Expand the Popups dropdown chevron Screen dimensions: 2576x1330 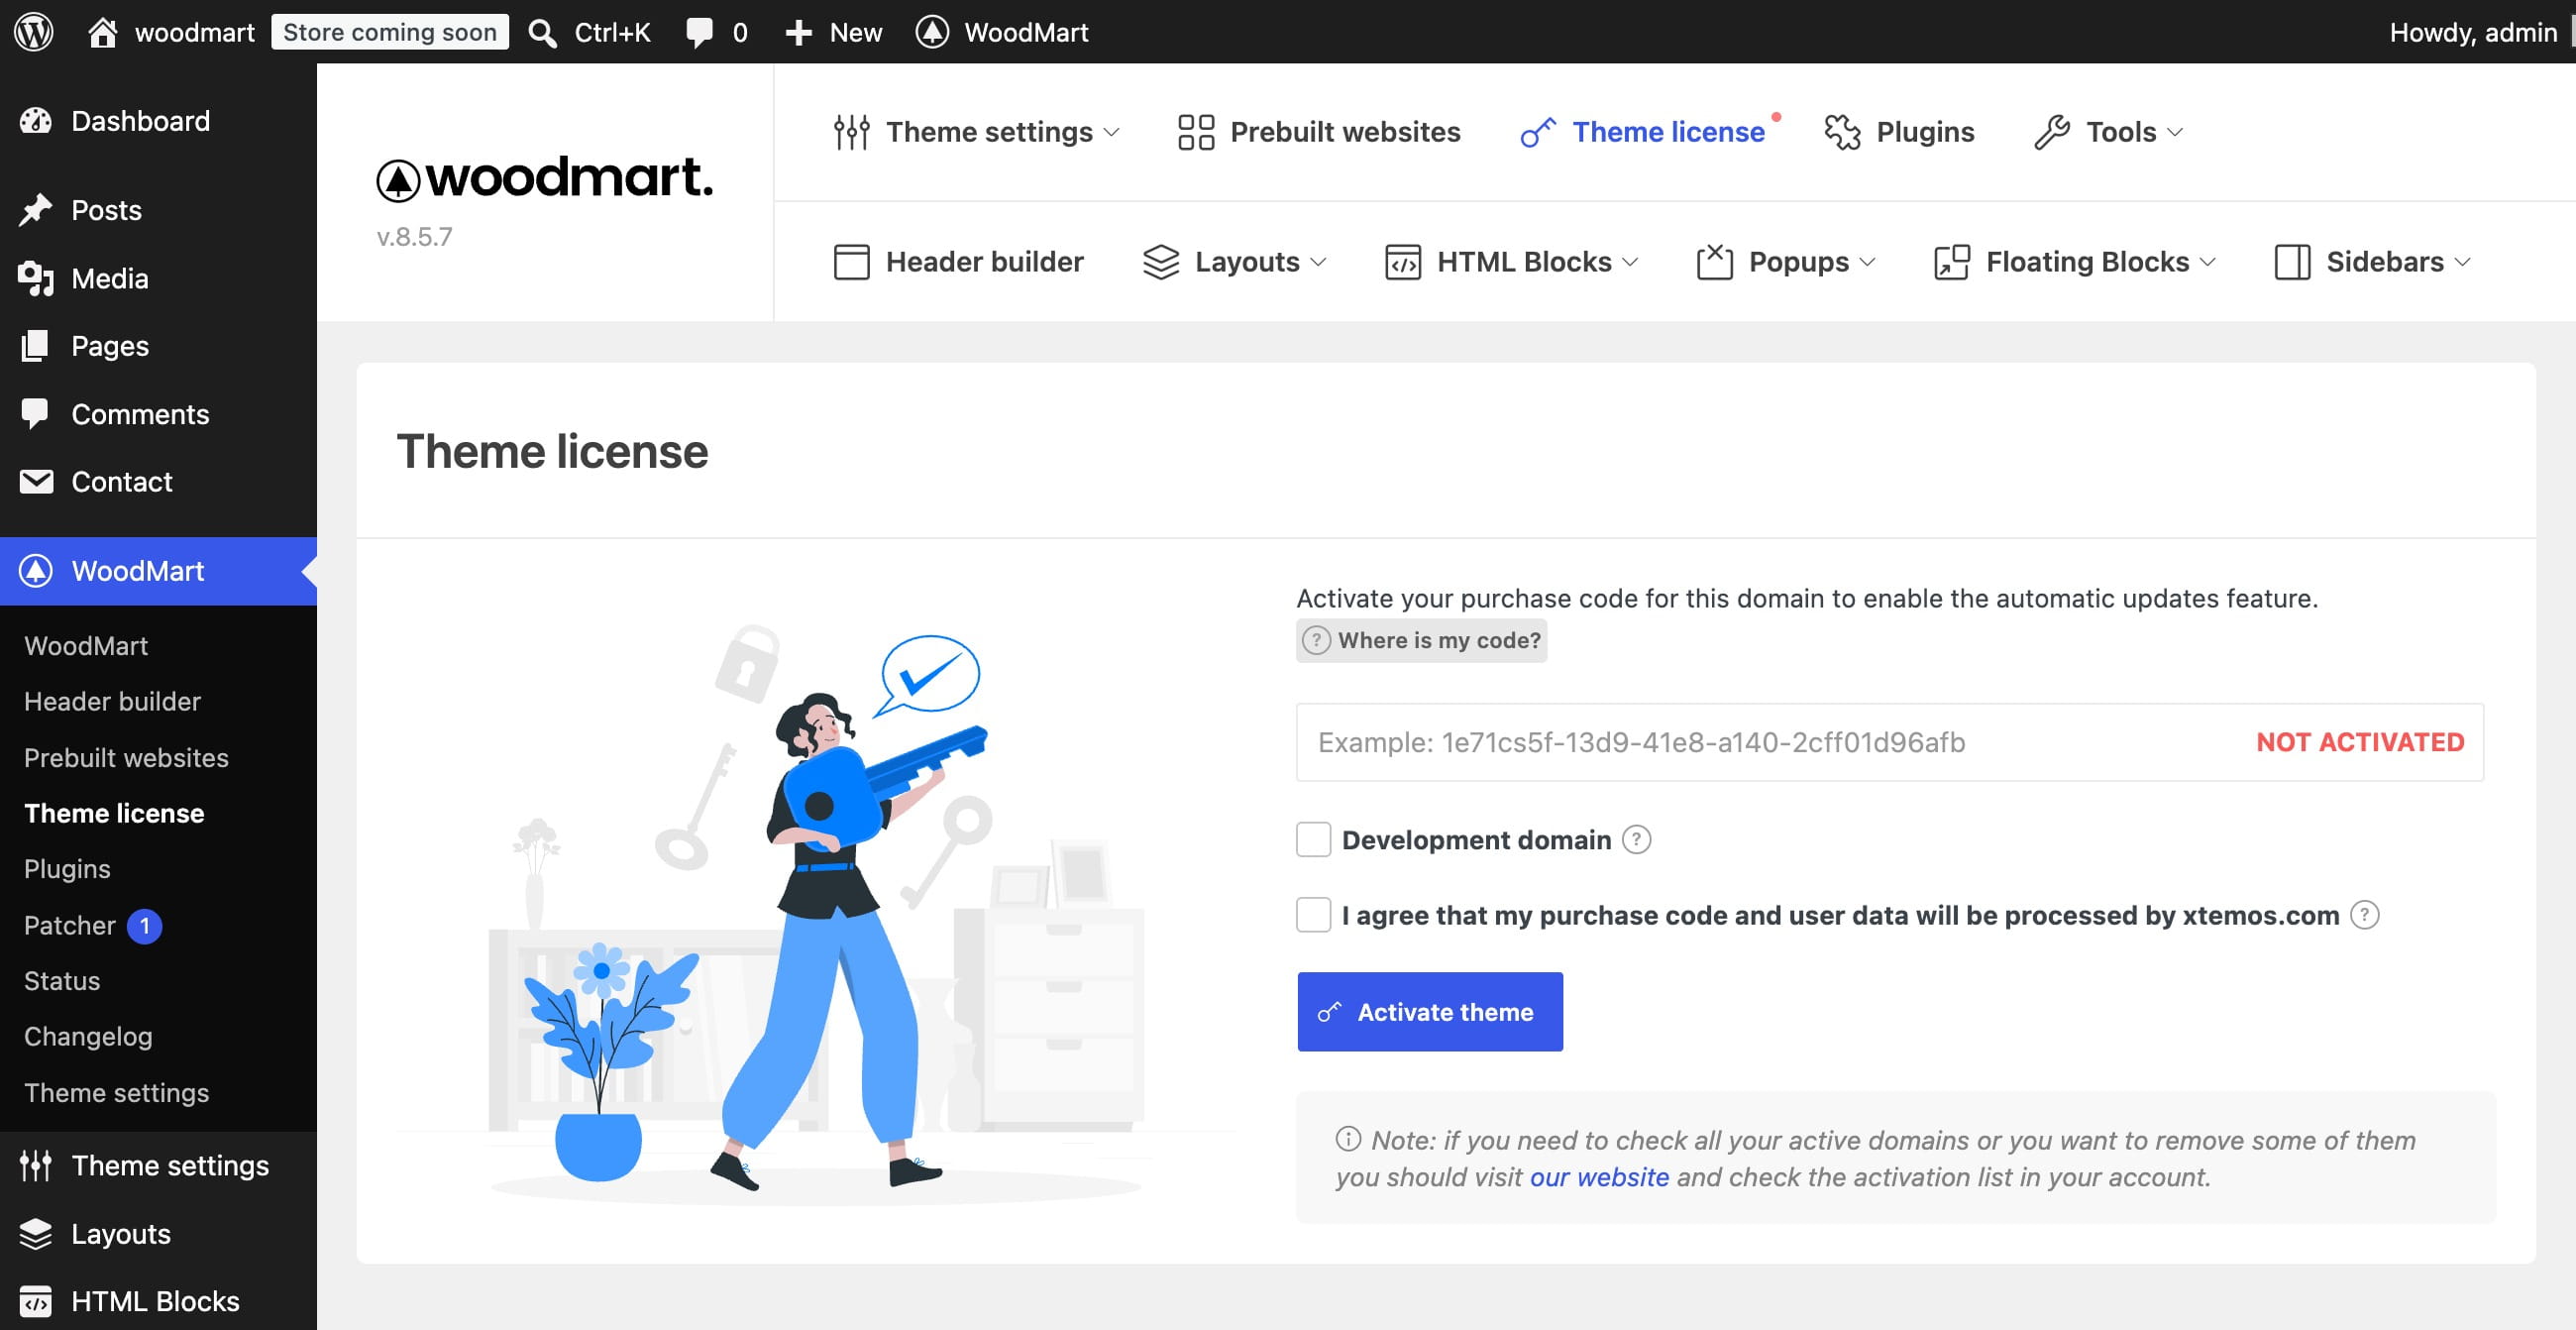pos(1867,262)
